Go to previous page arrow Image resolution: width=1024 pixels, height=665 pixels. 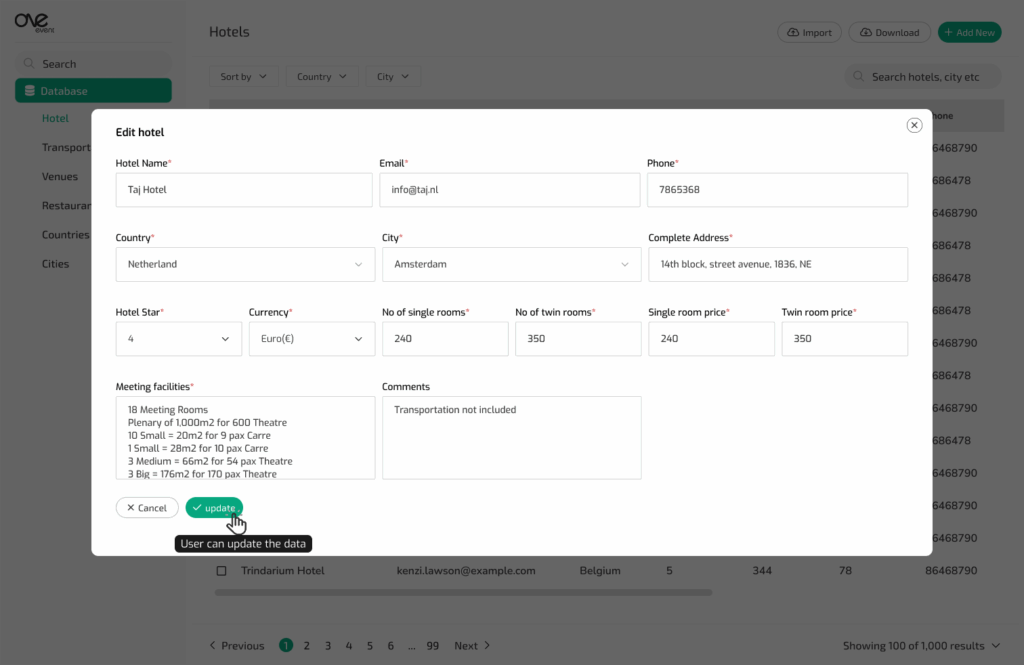[x=213, y=646]
